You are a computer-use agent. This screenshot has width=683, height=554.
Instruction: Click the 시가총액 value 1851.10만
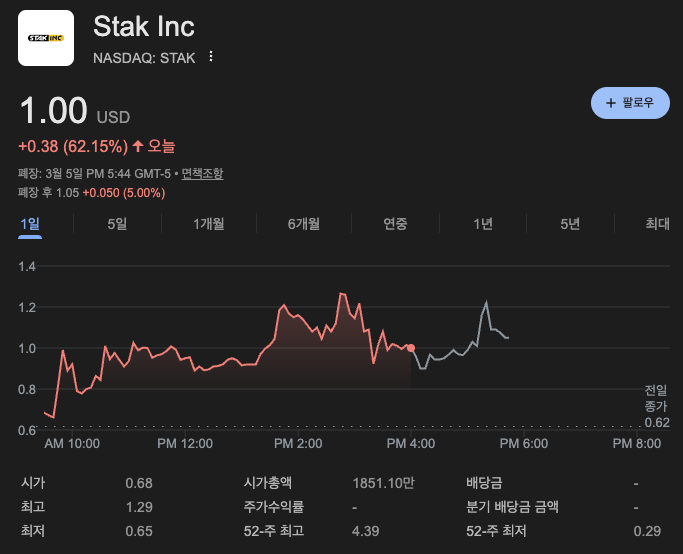(383, 483)
